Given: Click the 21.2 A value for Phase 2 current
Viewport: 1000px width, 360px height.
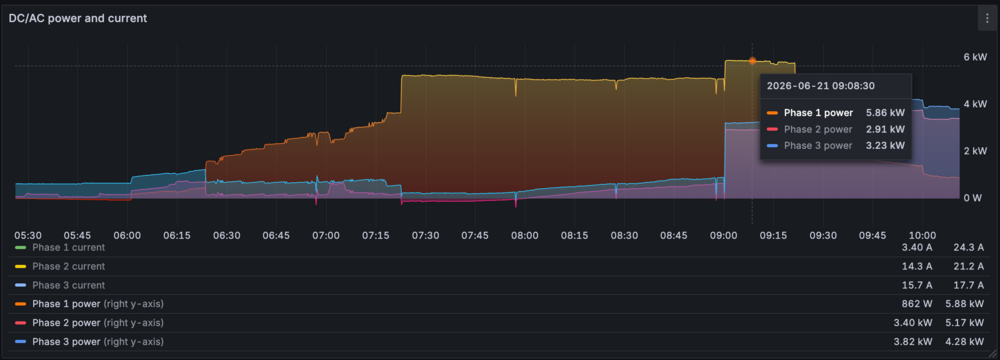Looking at the screenshot, I should coord(969,266).
